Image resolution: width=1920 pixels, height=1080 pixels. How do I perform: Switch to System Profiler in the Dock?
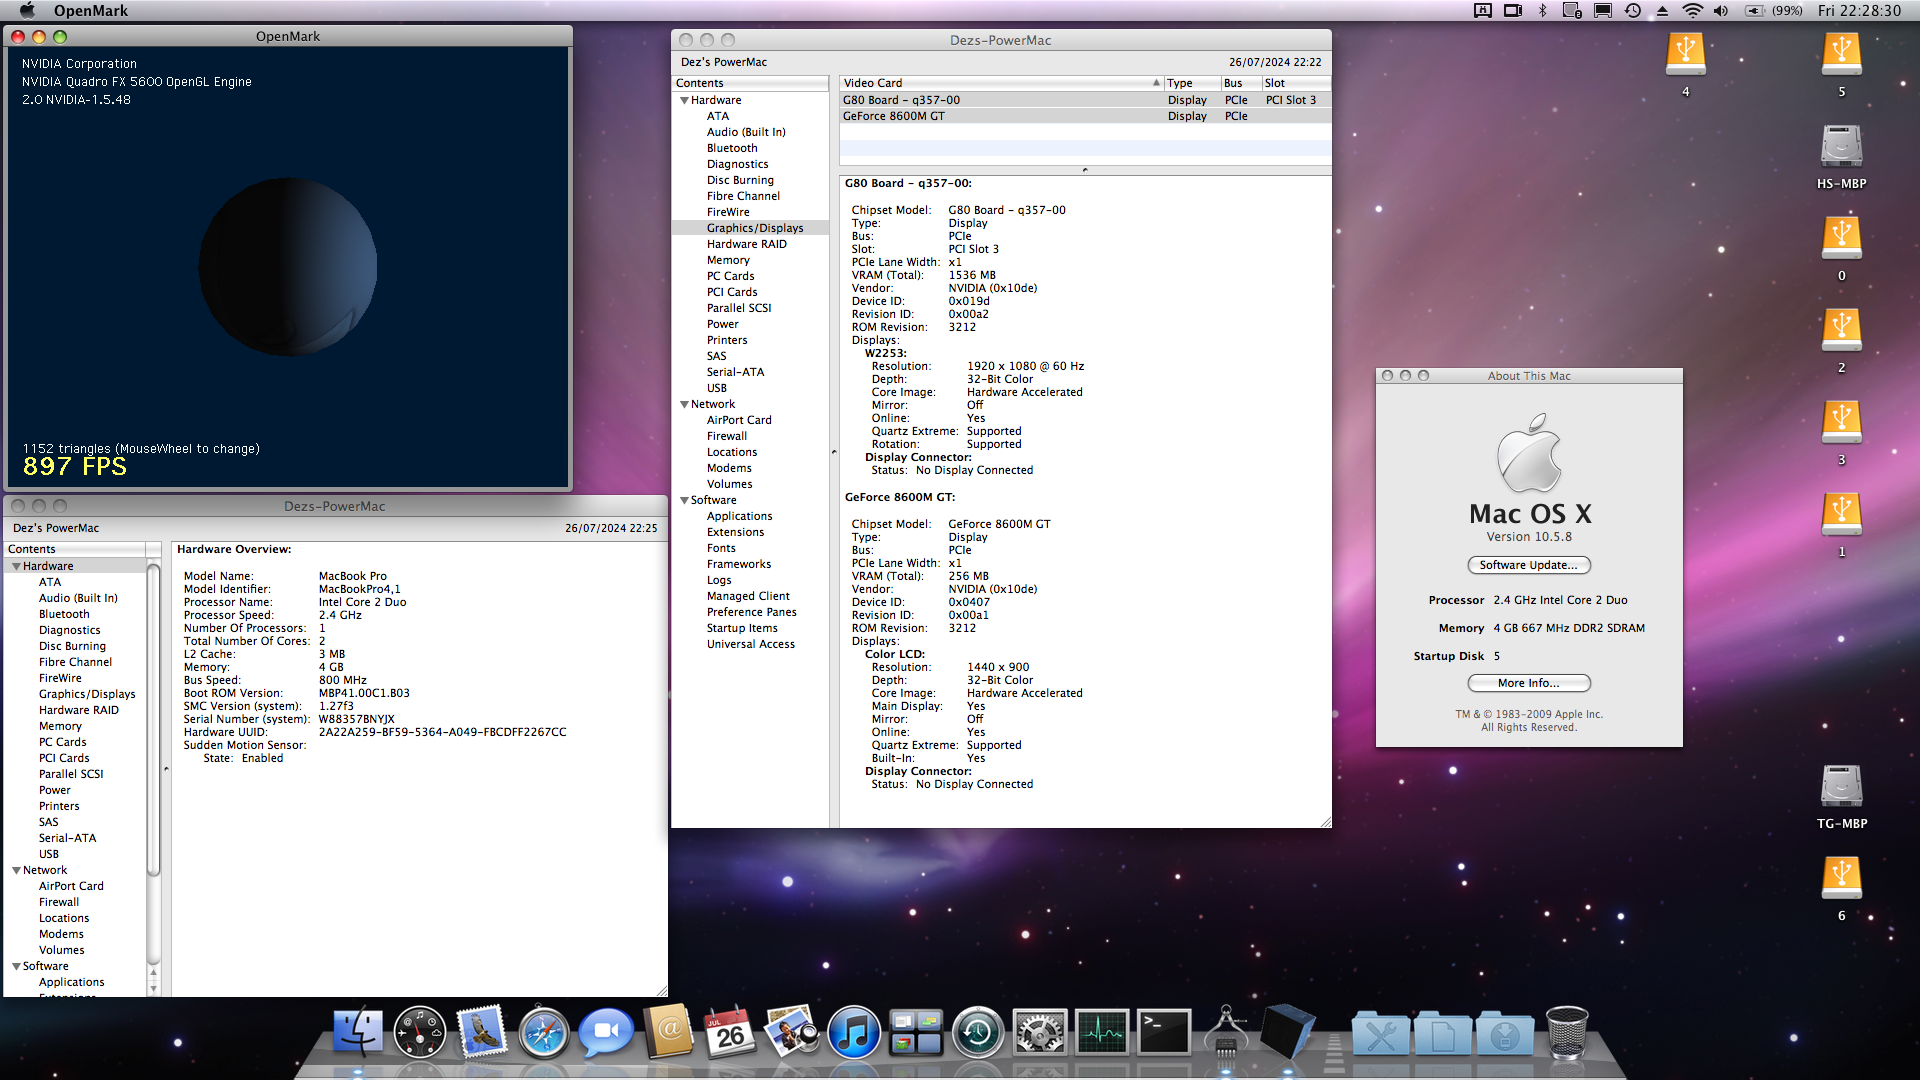[1226, 1032]
